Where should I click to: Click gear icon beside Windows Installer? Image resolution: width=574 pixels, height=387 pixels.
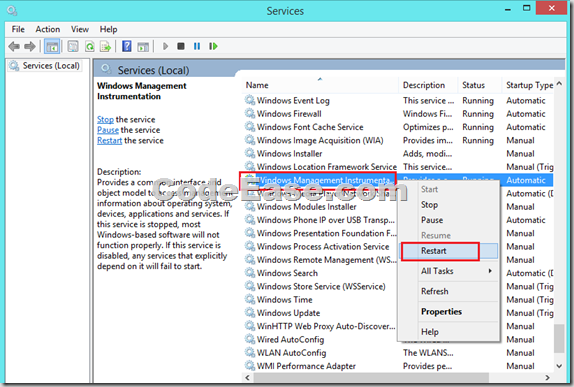(250, 153)
